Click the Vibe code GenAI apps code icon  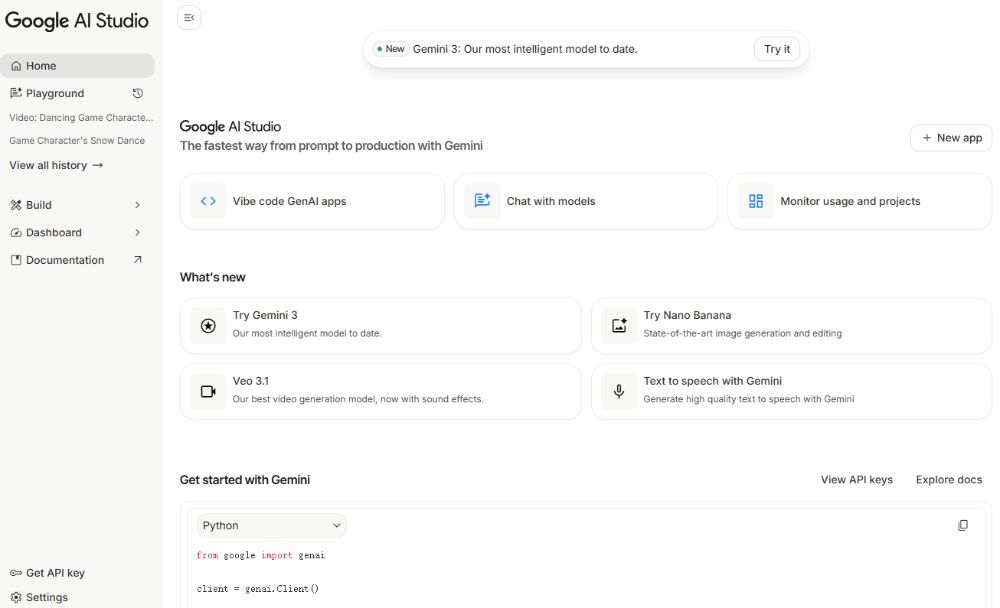208,201
